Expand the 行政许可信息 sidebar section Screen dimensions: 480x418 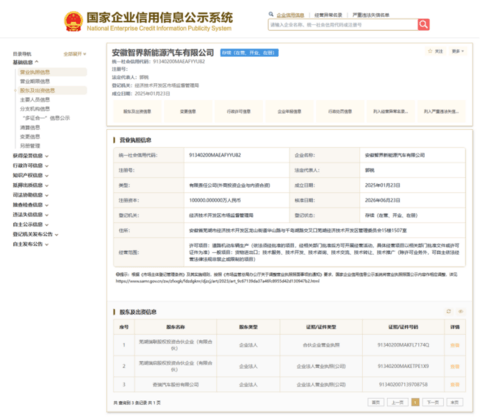31,165
